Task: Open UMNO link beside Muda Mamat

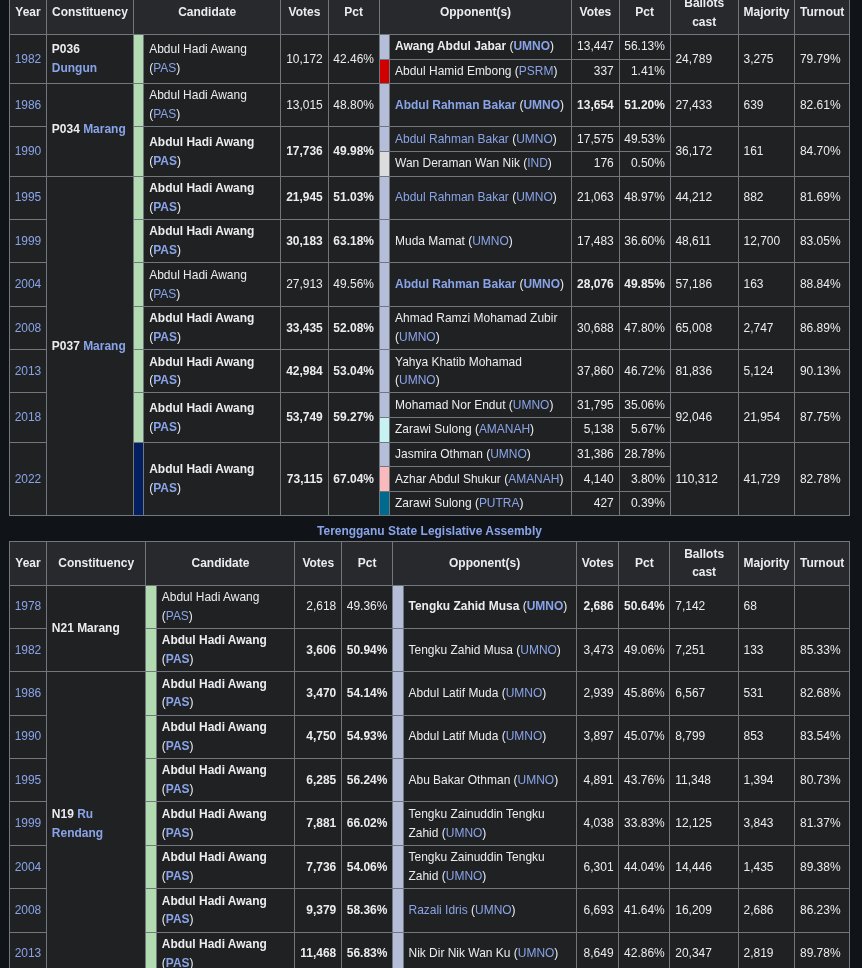Action: 490,241
